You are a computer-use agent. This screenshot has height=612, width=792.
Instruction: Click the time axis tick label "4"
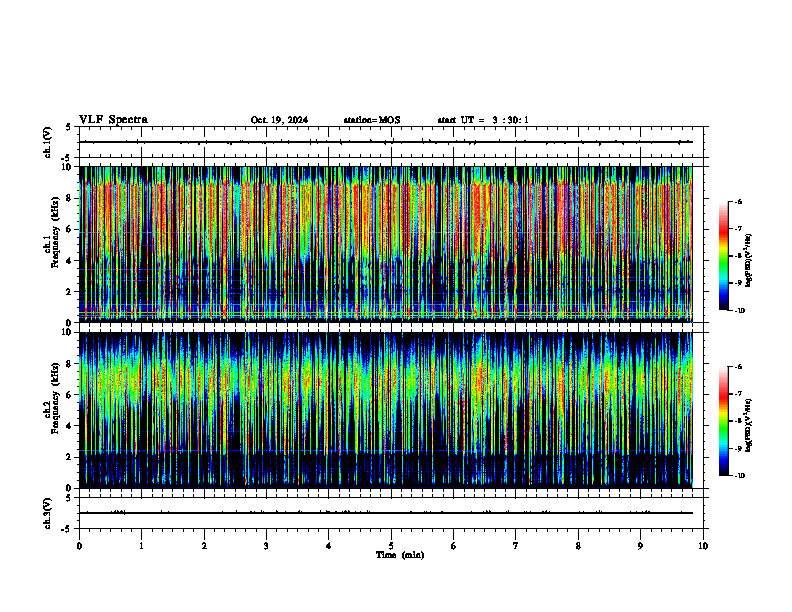pos(329,546)
